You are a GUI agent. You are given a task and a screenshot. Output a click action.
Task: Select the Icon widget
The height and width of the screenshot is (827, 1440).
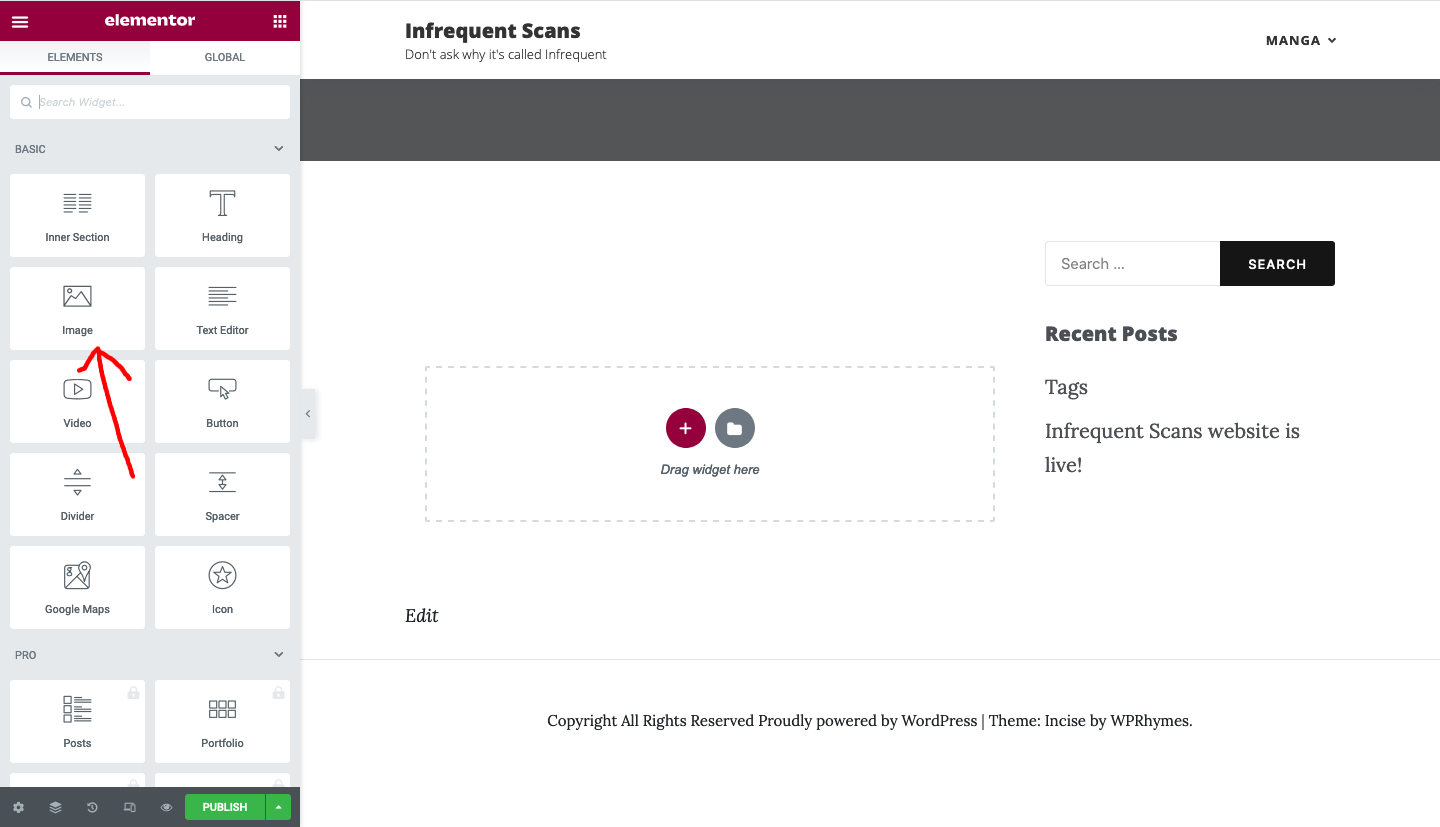coord(222,587)
